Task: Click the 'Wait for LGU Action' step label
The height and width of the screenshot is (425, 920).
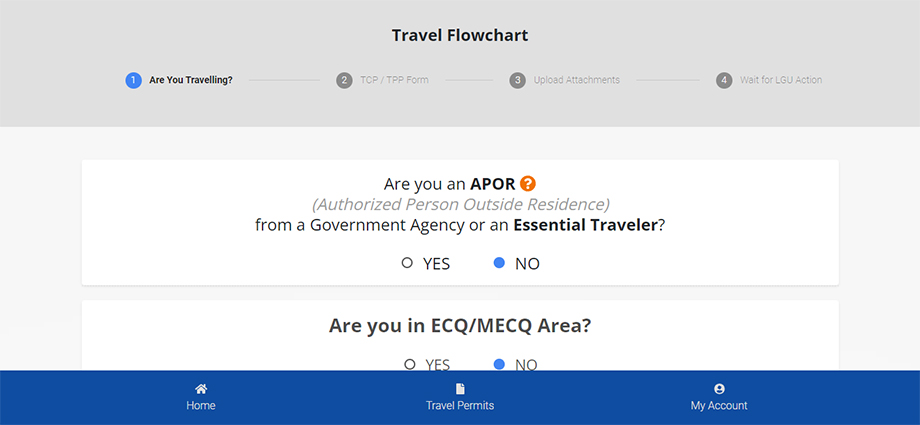Action: pos(781,80)
